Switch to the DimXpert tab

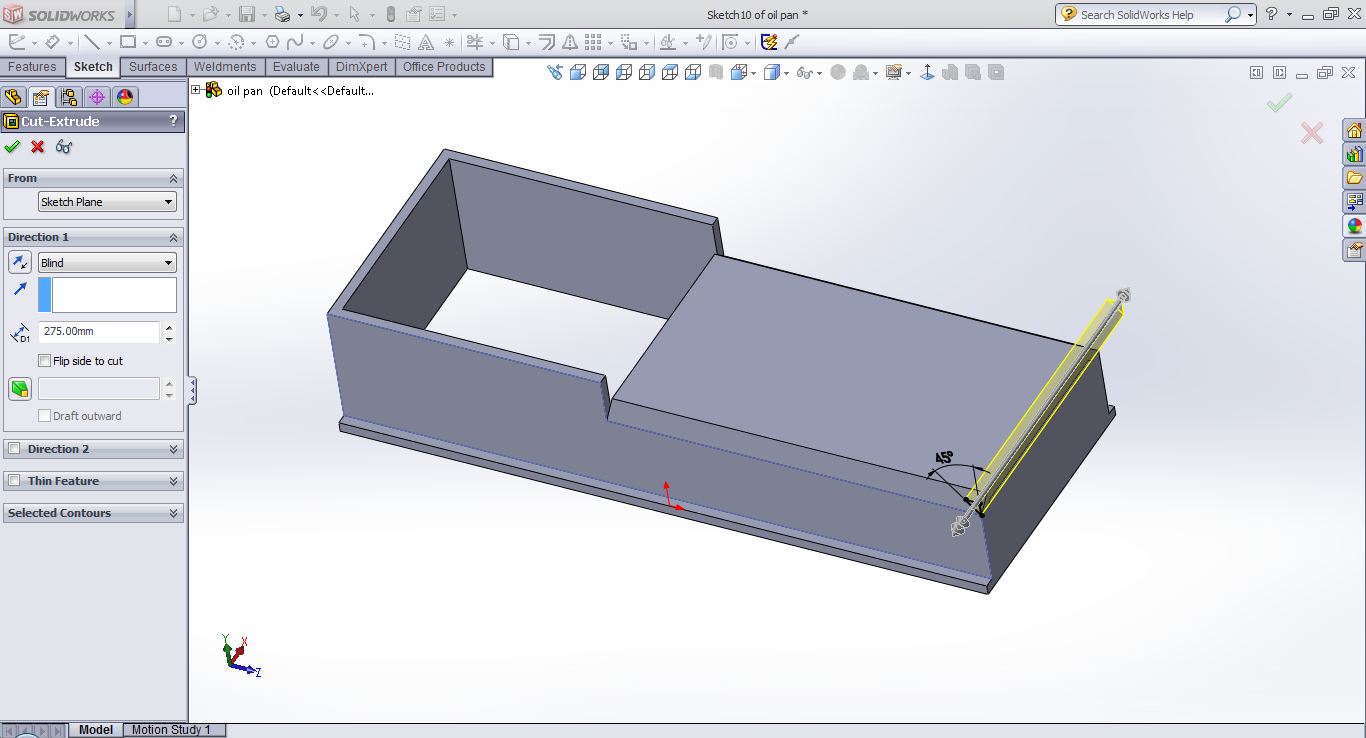pos(361,67)
